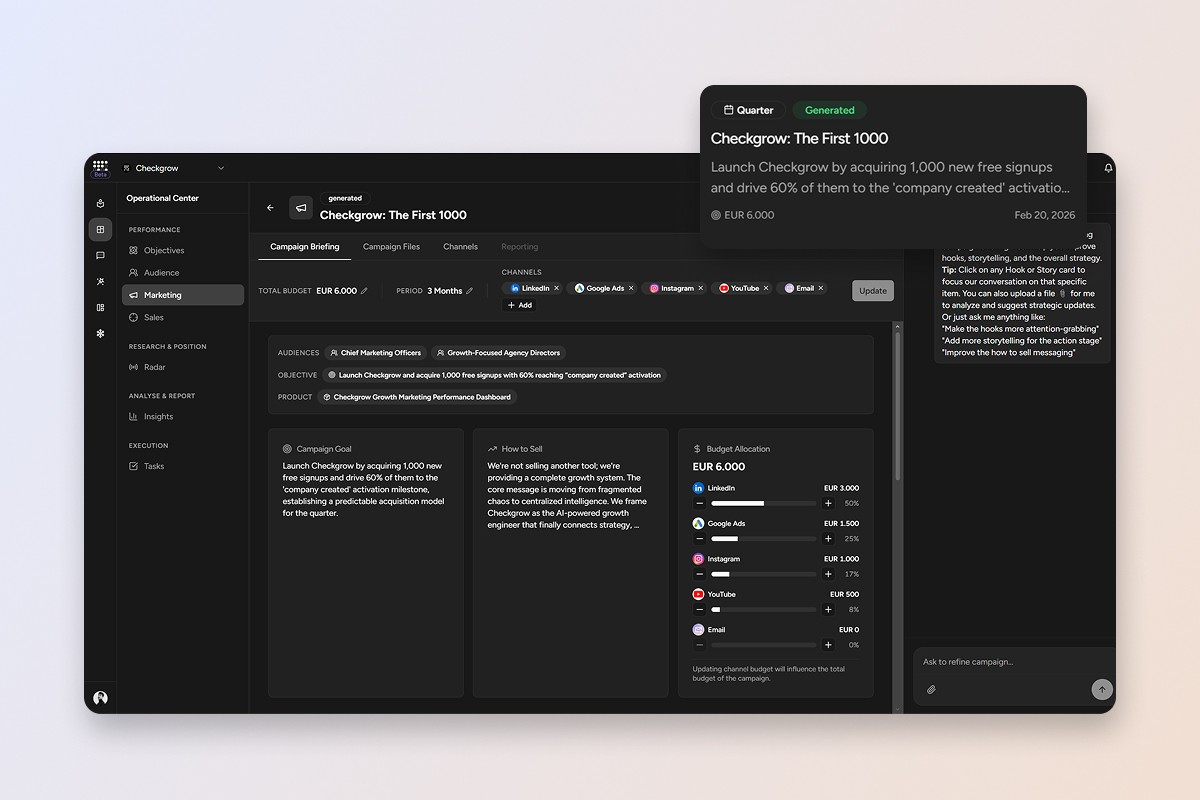
Task: Remove the Instagram channel chip
Action: (701, 288)
